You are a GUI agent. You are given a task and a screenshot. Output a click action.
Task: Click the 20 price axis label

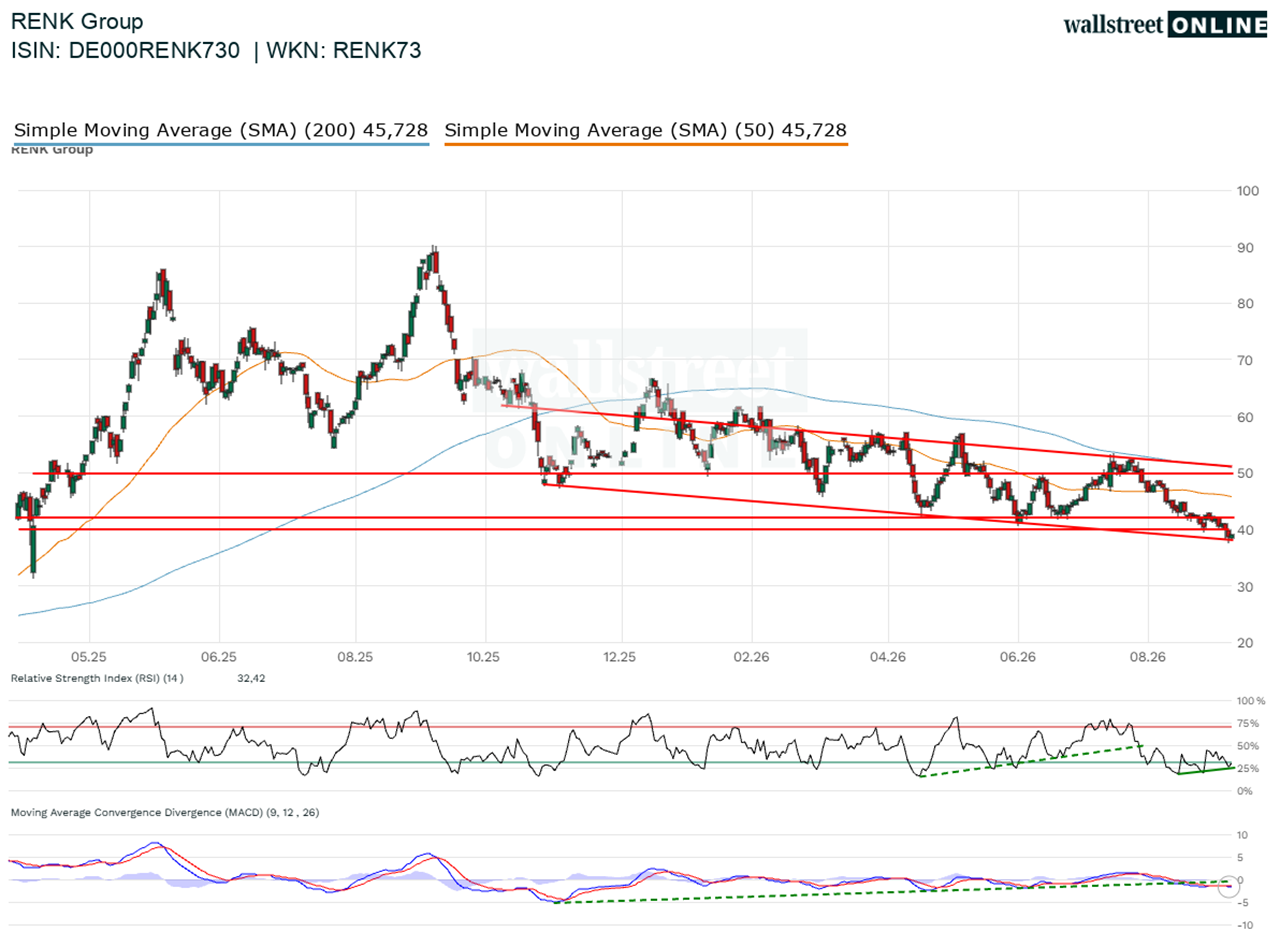pyautogui.click(x=1244, y=642)
